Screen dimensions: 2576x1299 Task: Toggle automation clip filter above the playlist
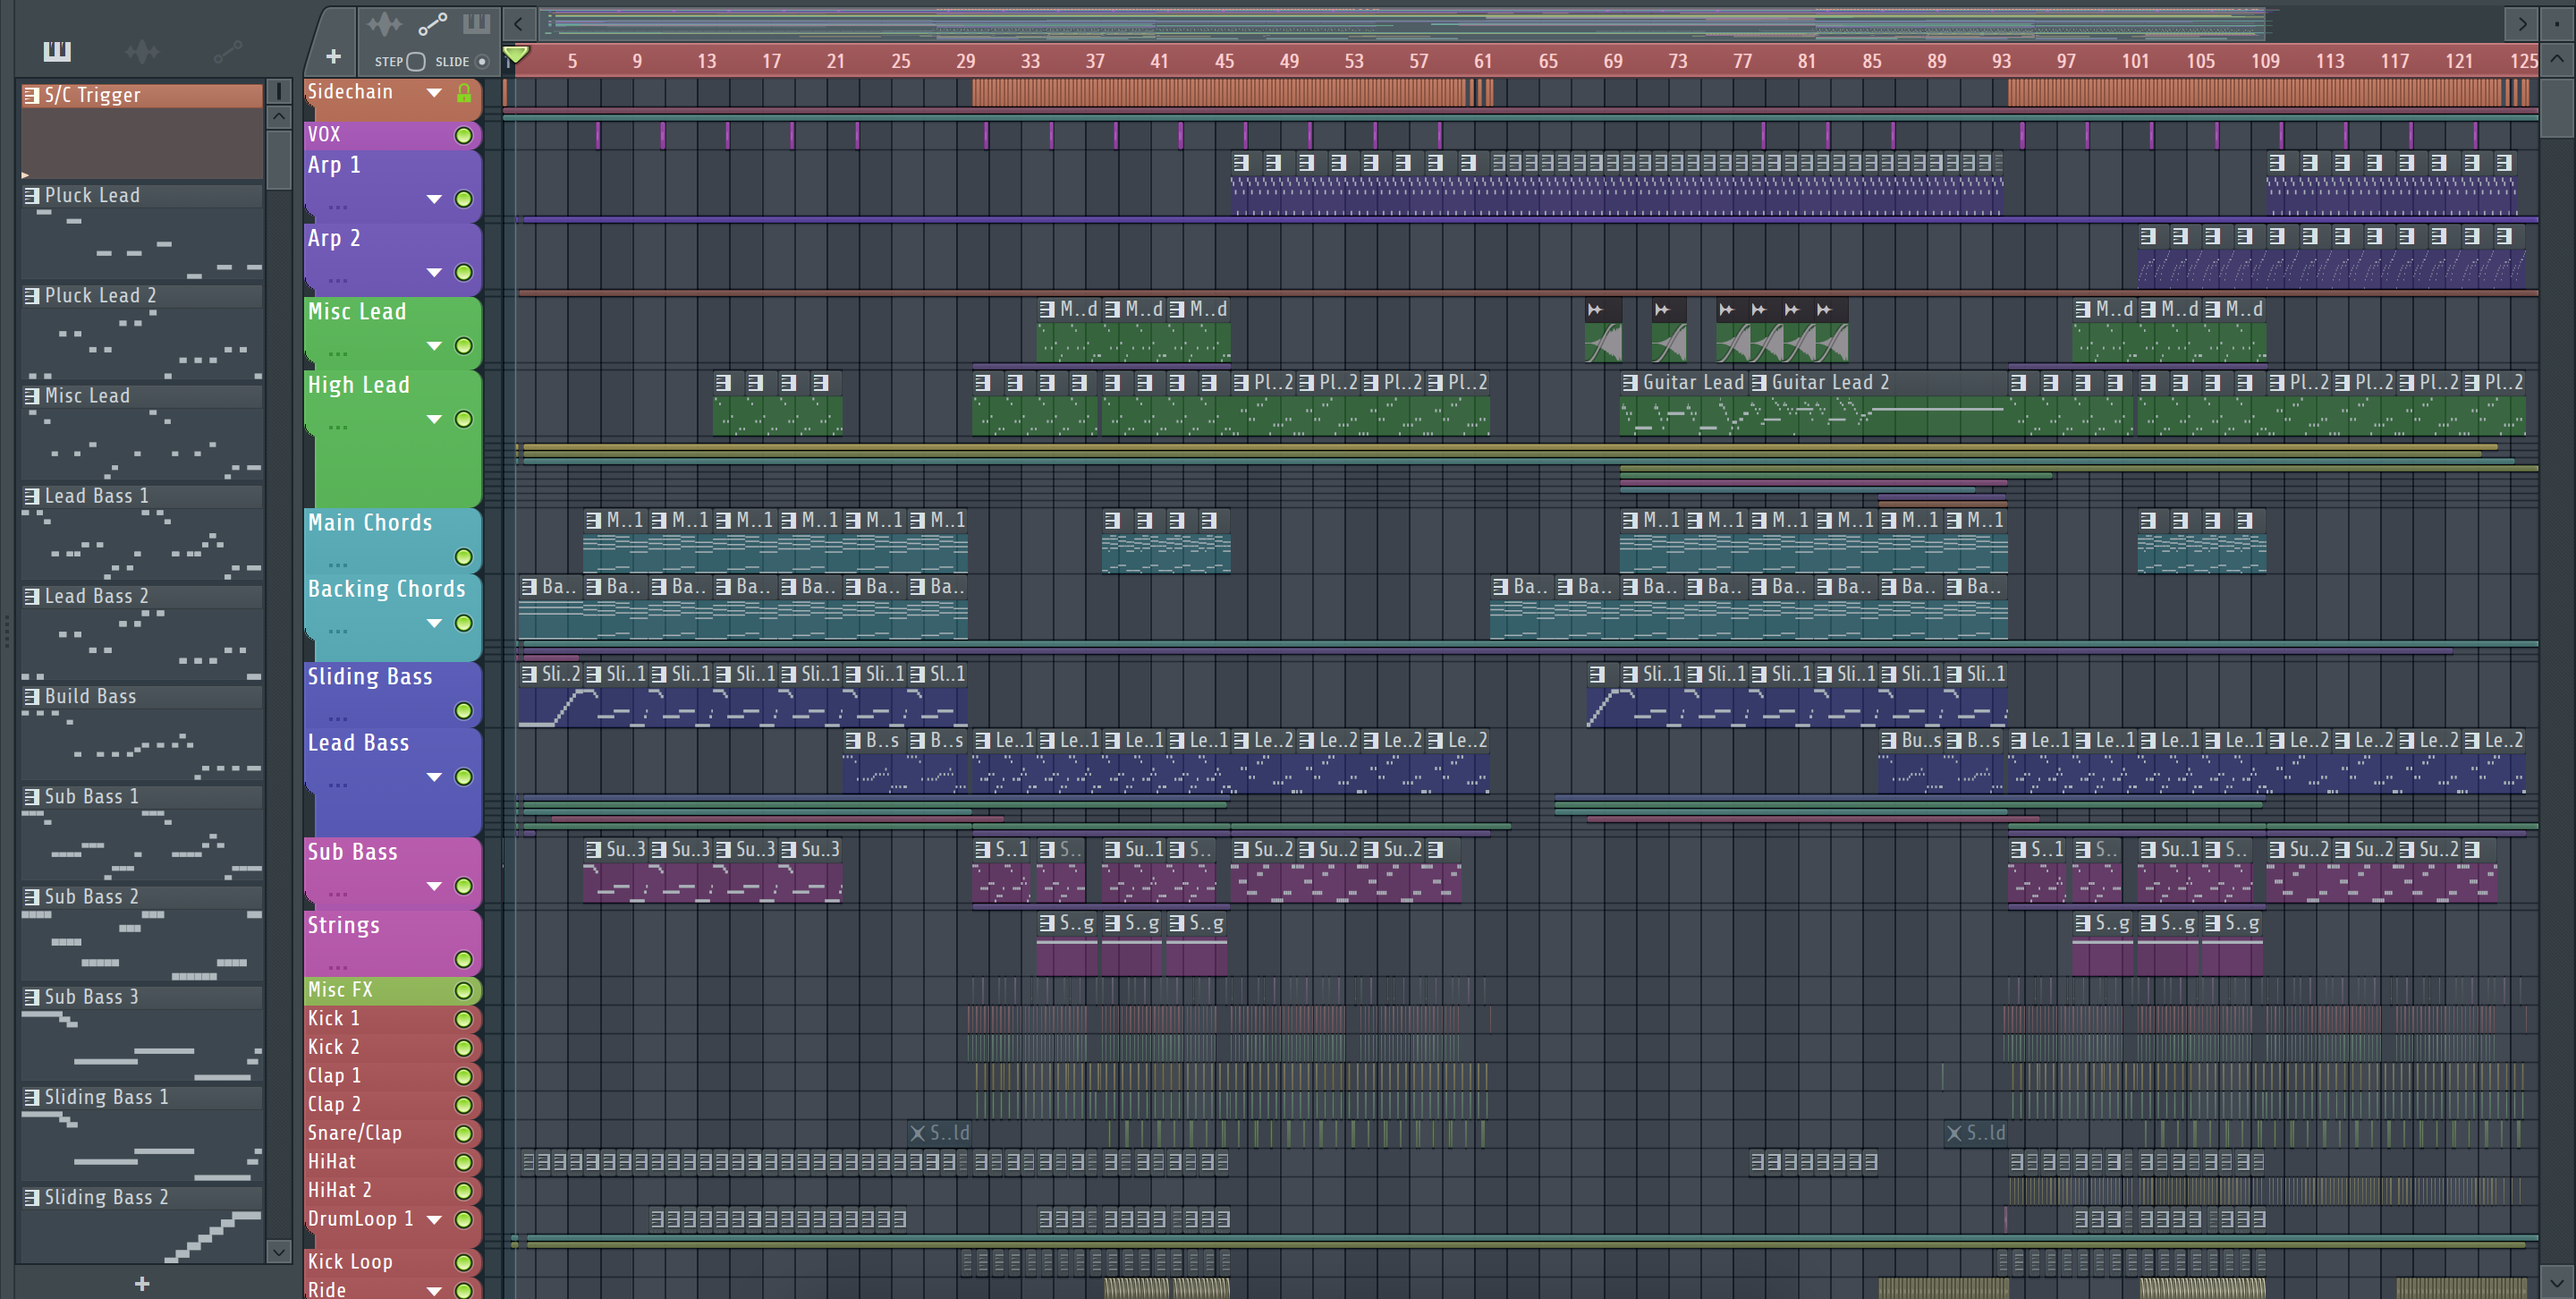[x=432, y=24]
